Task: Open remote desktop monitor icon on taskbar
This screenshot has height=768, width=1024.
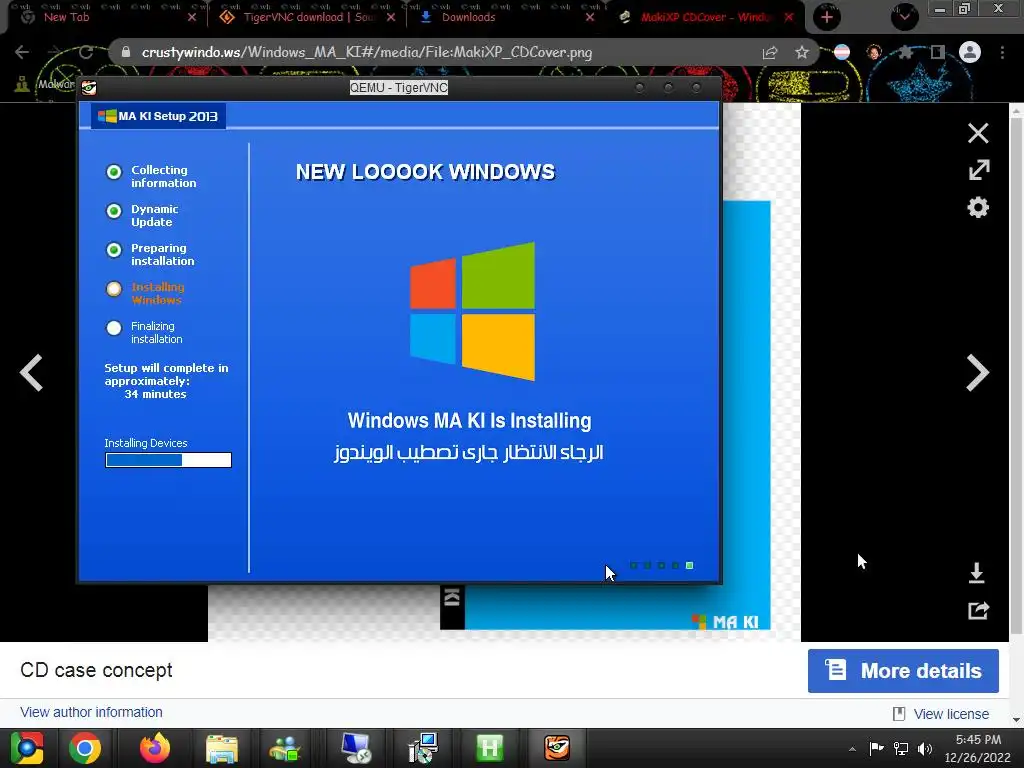Action: [356, 748]
